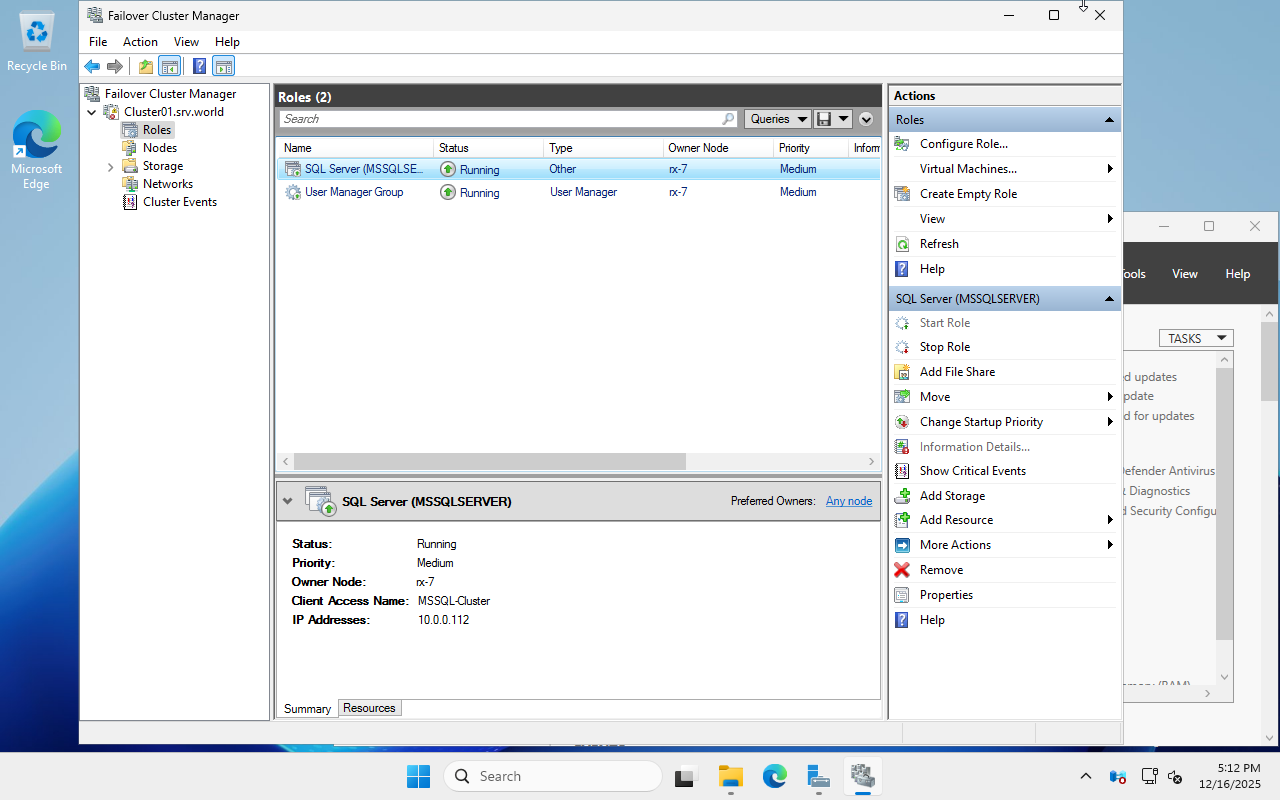The width and height of the screenshot is (1280, 800).
Task: Click Refresh in the Roles actions
Action: (x=938, y=244)
